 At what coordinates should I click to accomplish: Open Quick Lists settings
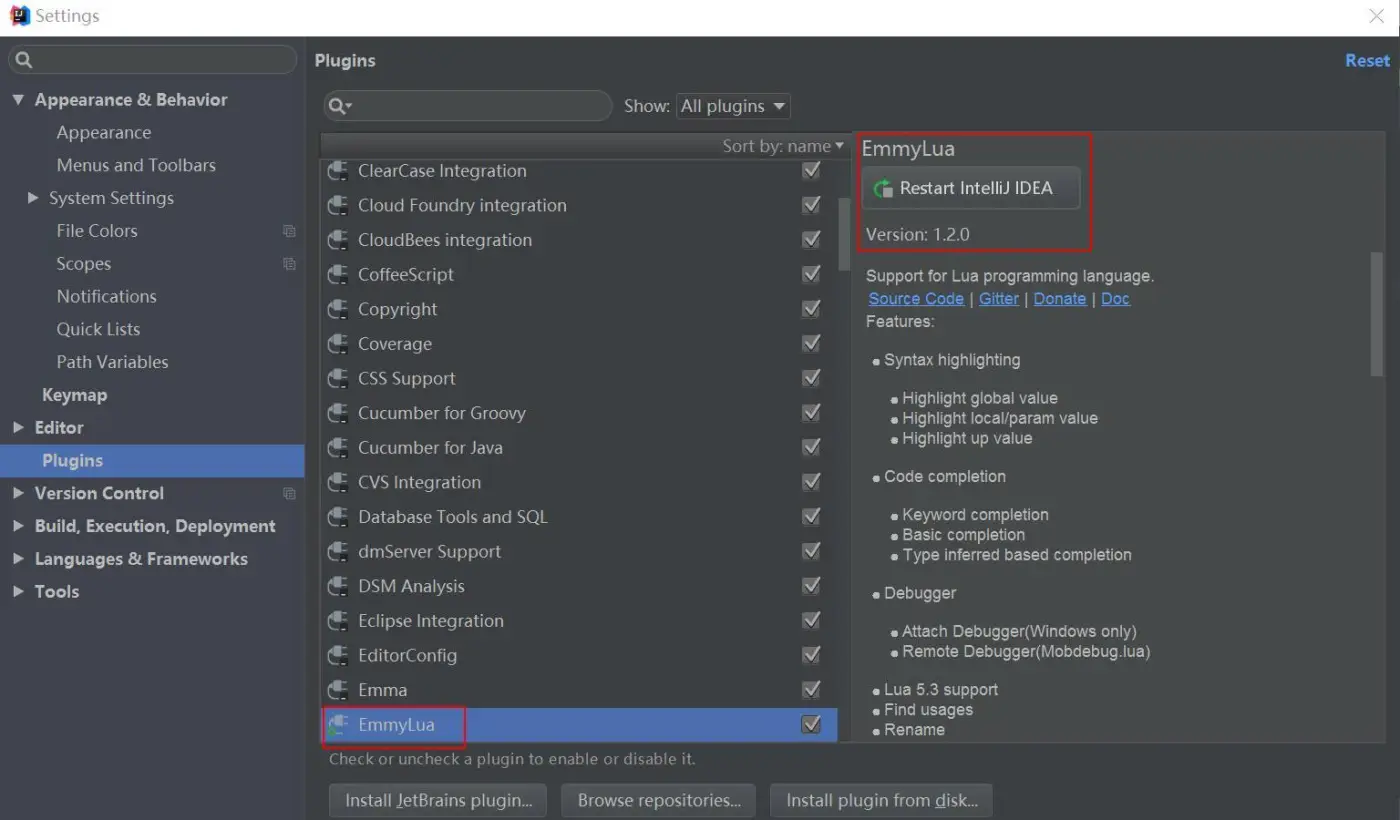point(98,329)
